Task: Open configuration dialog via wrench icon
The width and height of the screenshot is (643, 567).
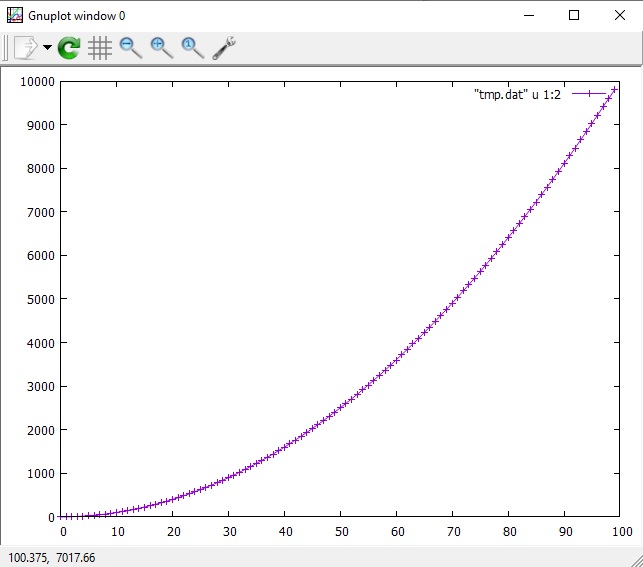Action: (x=224, y=47)
